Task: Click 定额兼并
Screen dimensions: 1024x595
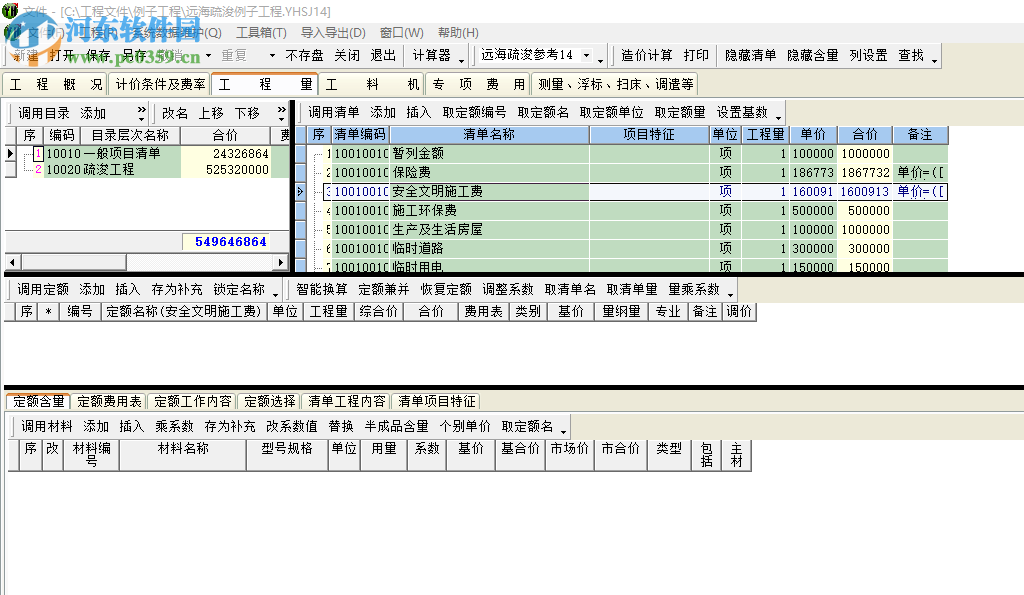Action: tap(383, 289)
